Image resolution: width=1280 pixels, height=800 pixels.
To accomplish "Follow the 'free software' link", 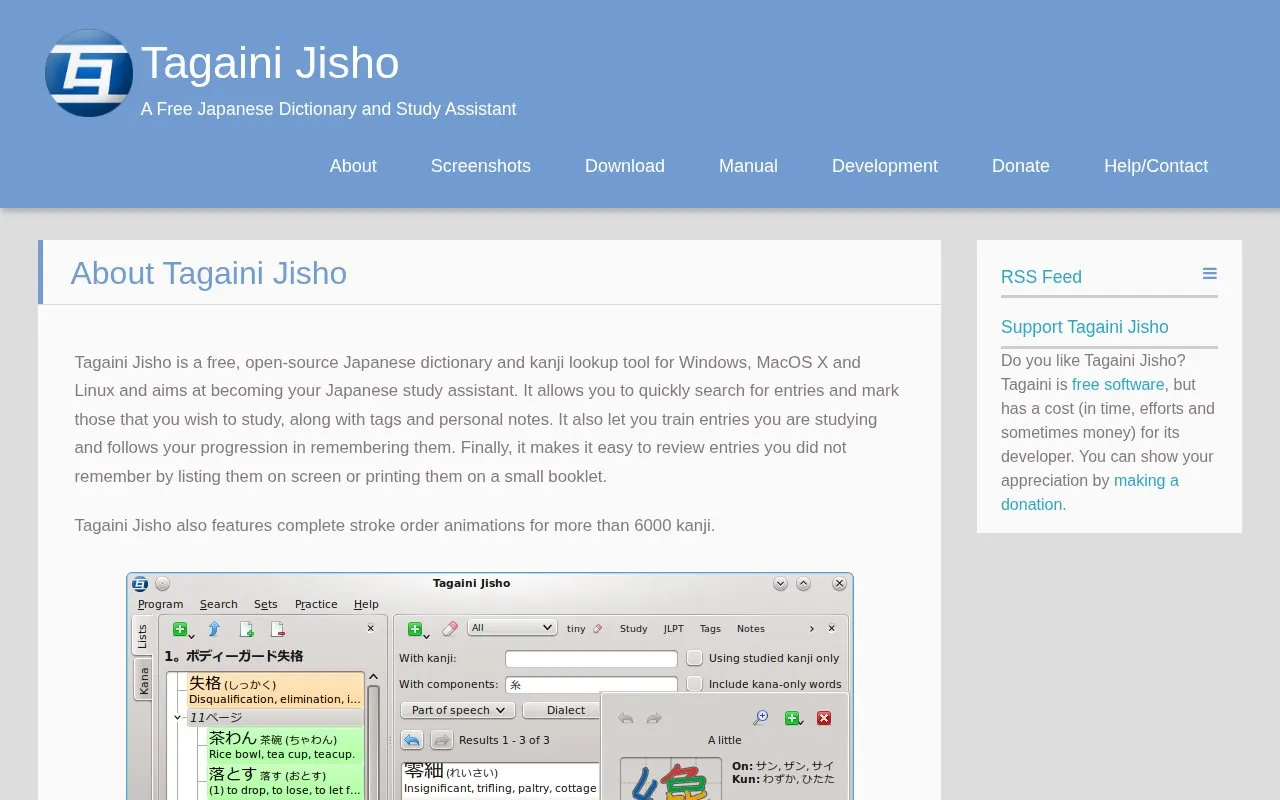I will click(1118, 384).
